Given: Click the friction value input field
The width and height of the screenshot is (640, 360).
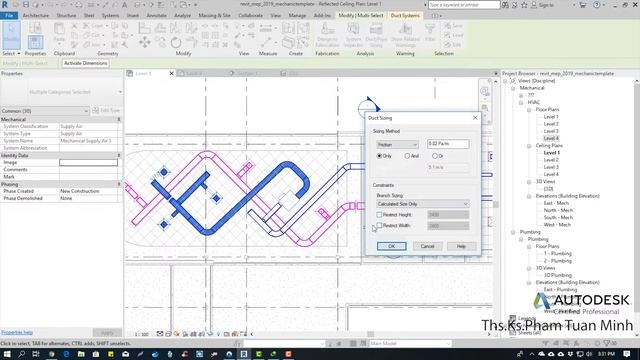Looking at the screenshot, I should click(448, 144).
